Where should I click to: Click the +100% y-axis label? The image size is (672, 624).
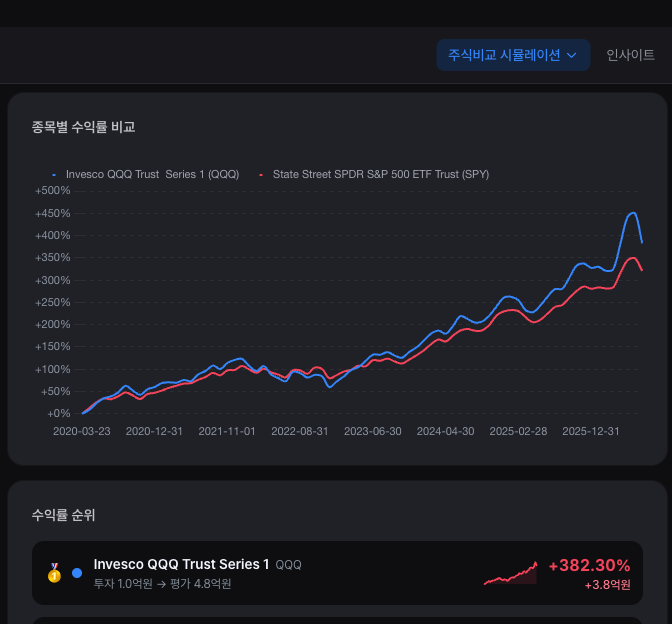52,369
